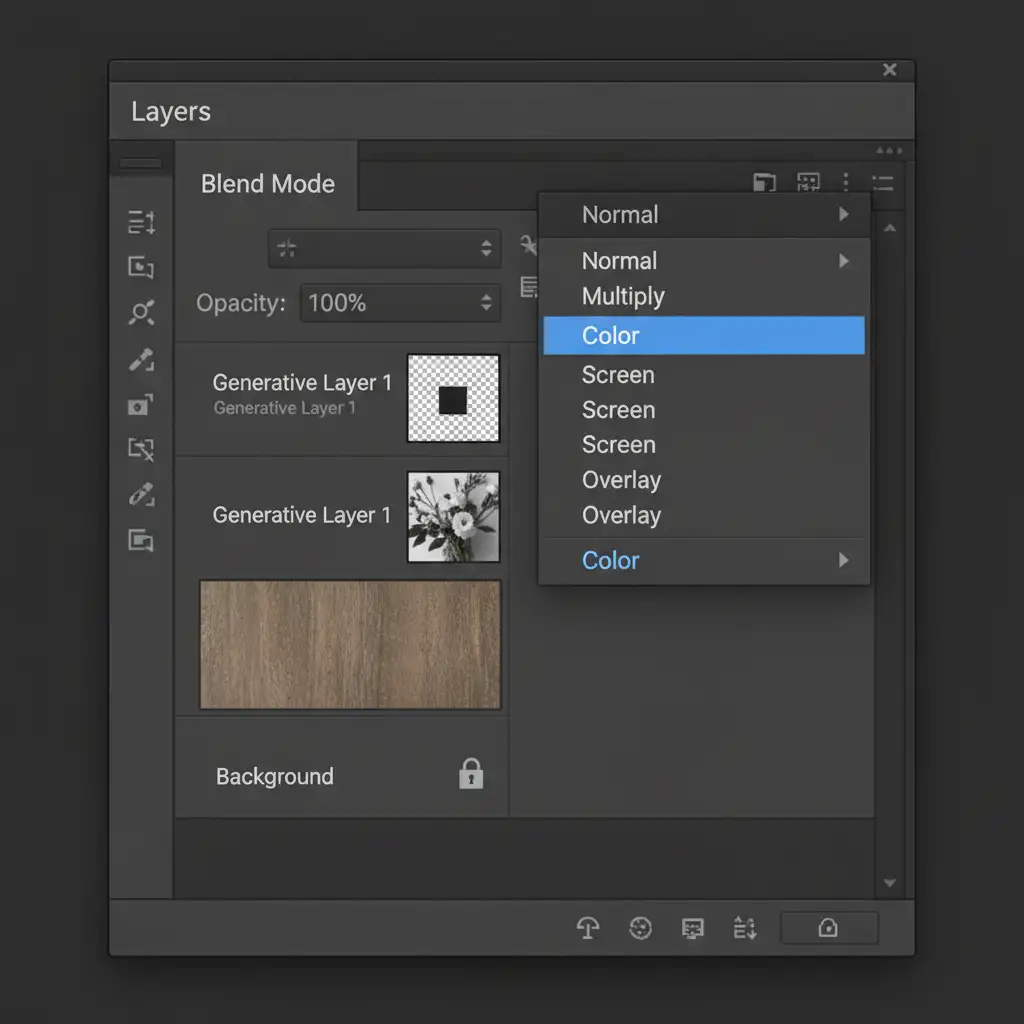The width and height of the screenshot is (1024, 1024).
Task: Open the blend mode combo box above Opacity
Action: pyautogui.click(x=384, y=249)
